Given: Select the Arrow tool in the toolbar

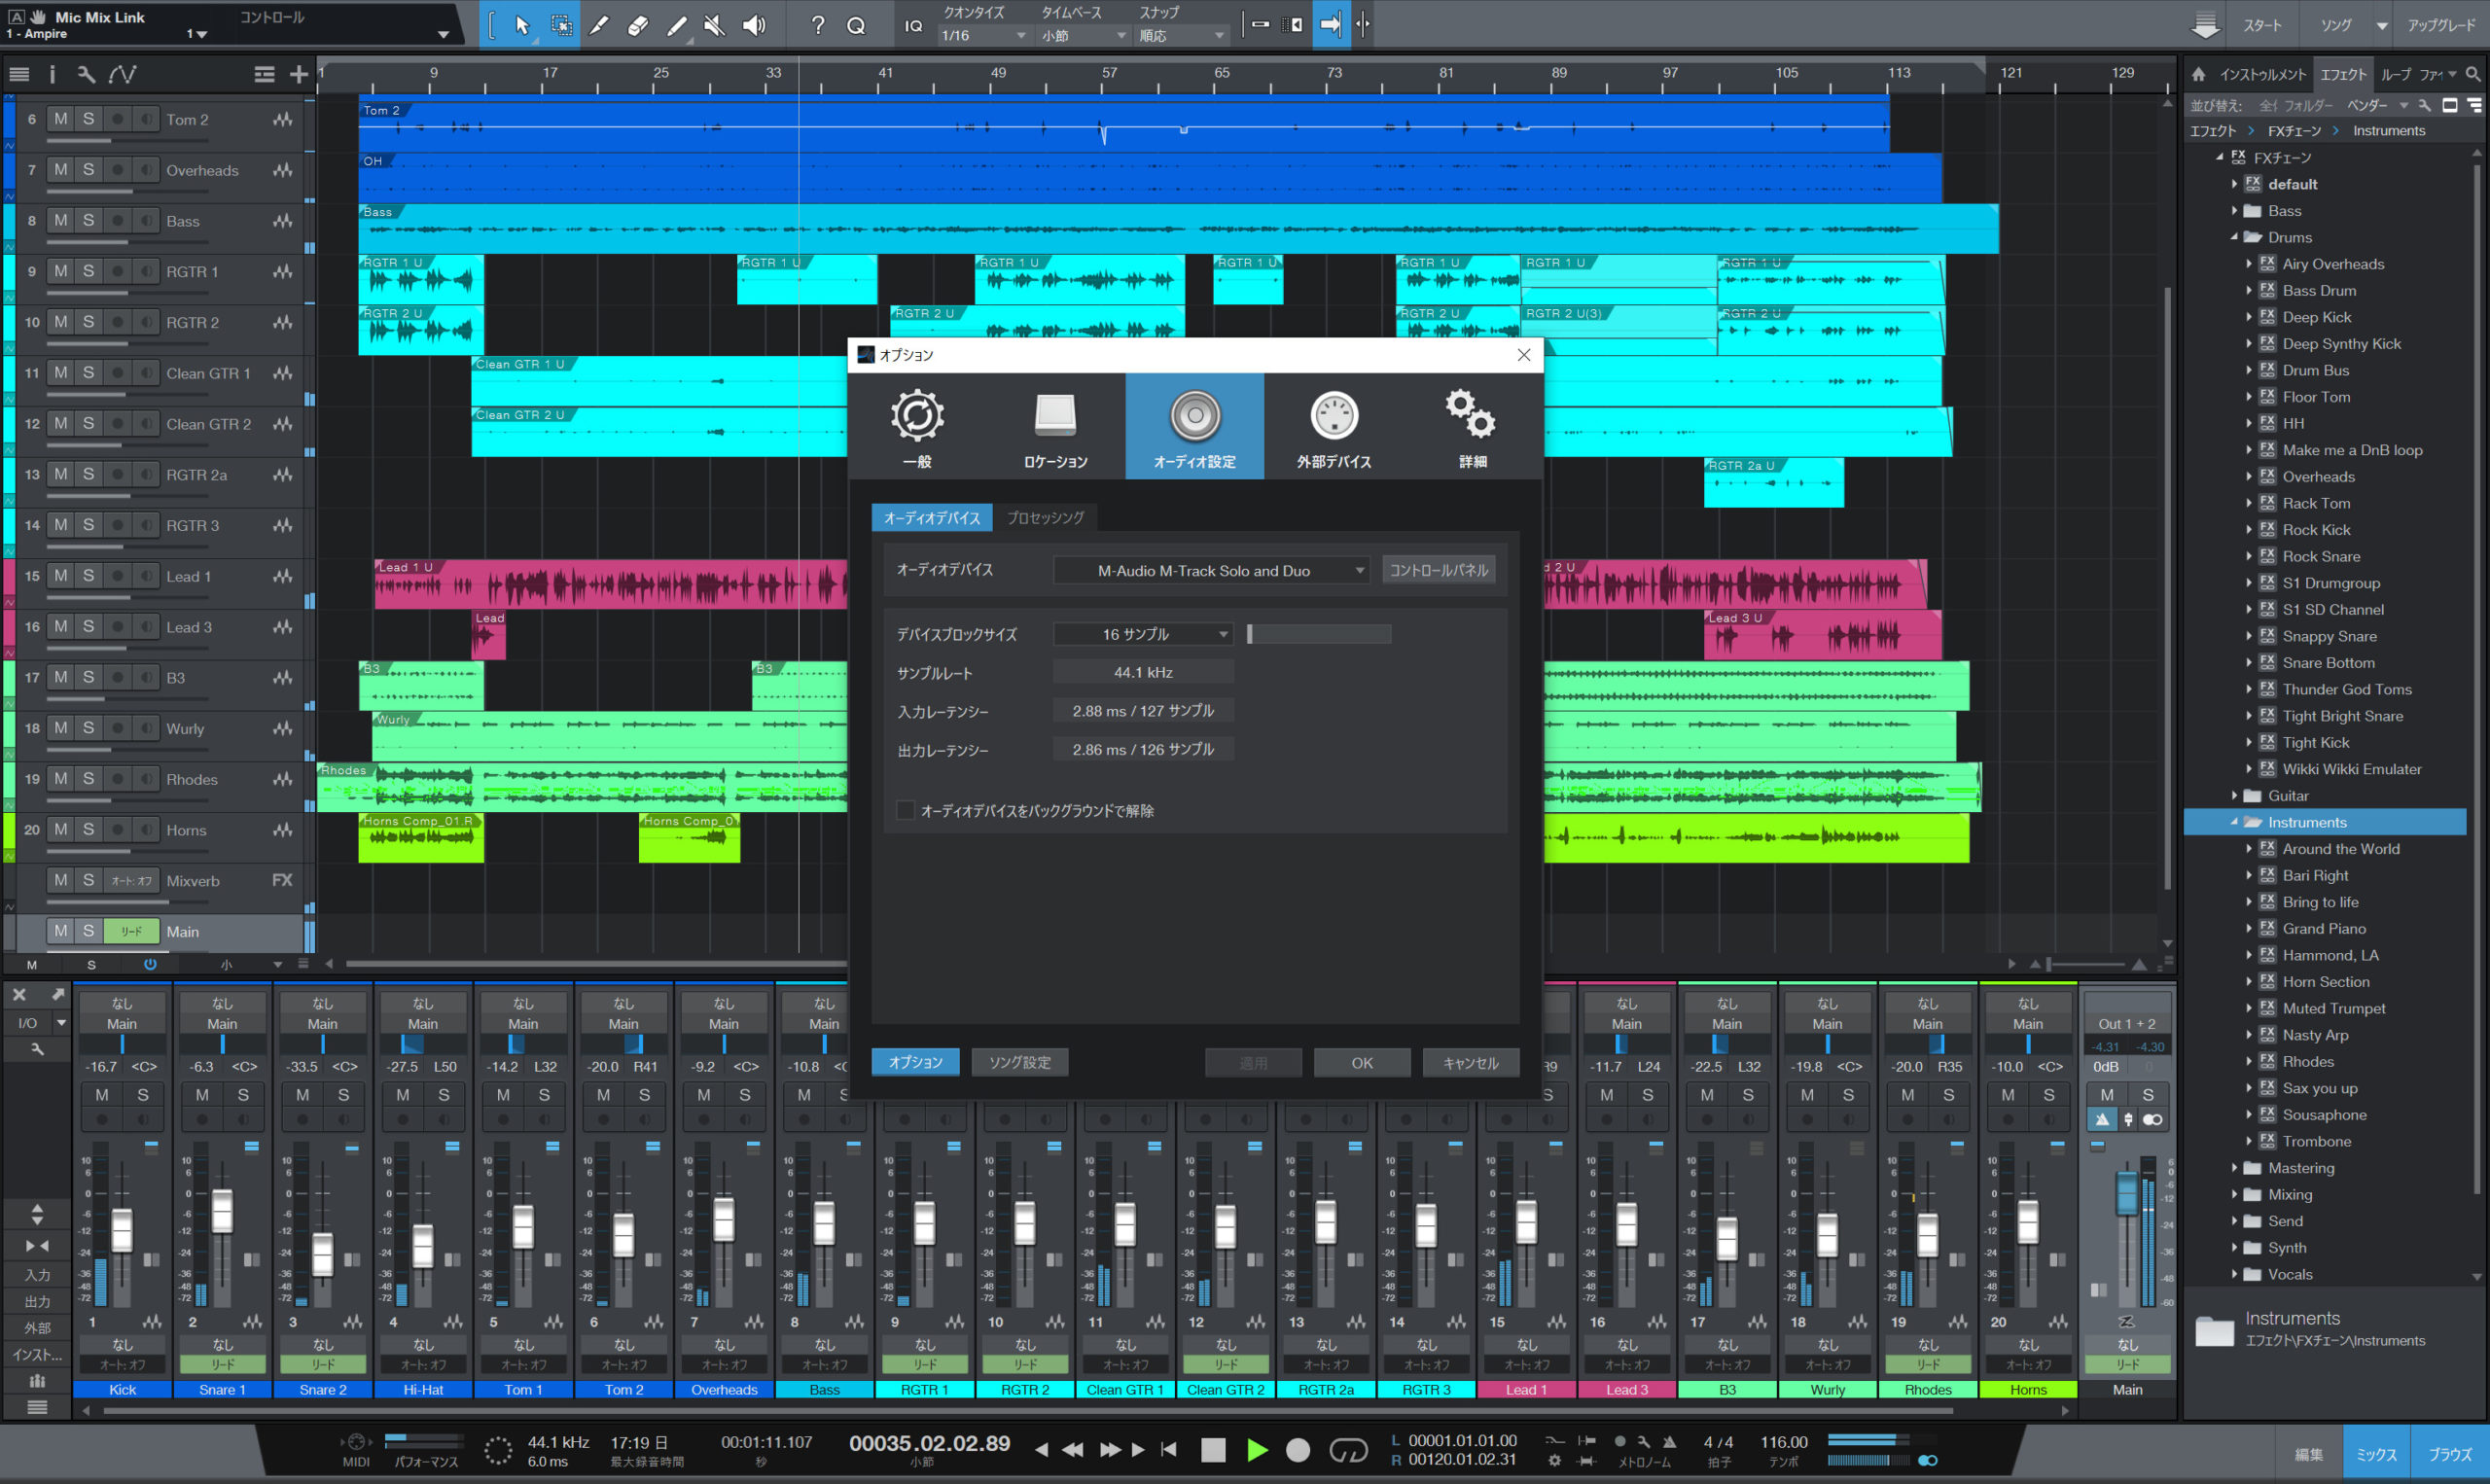Looking at the screenshot, I should click(x=522, y=25).
